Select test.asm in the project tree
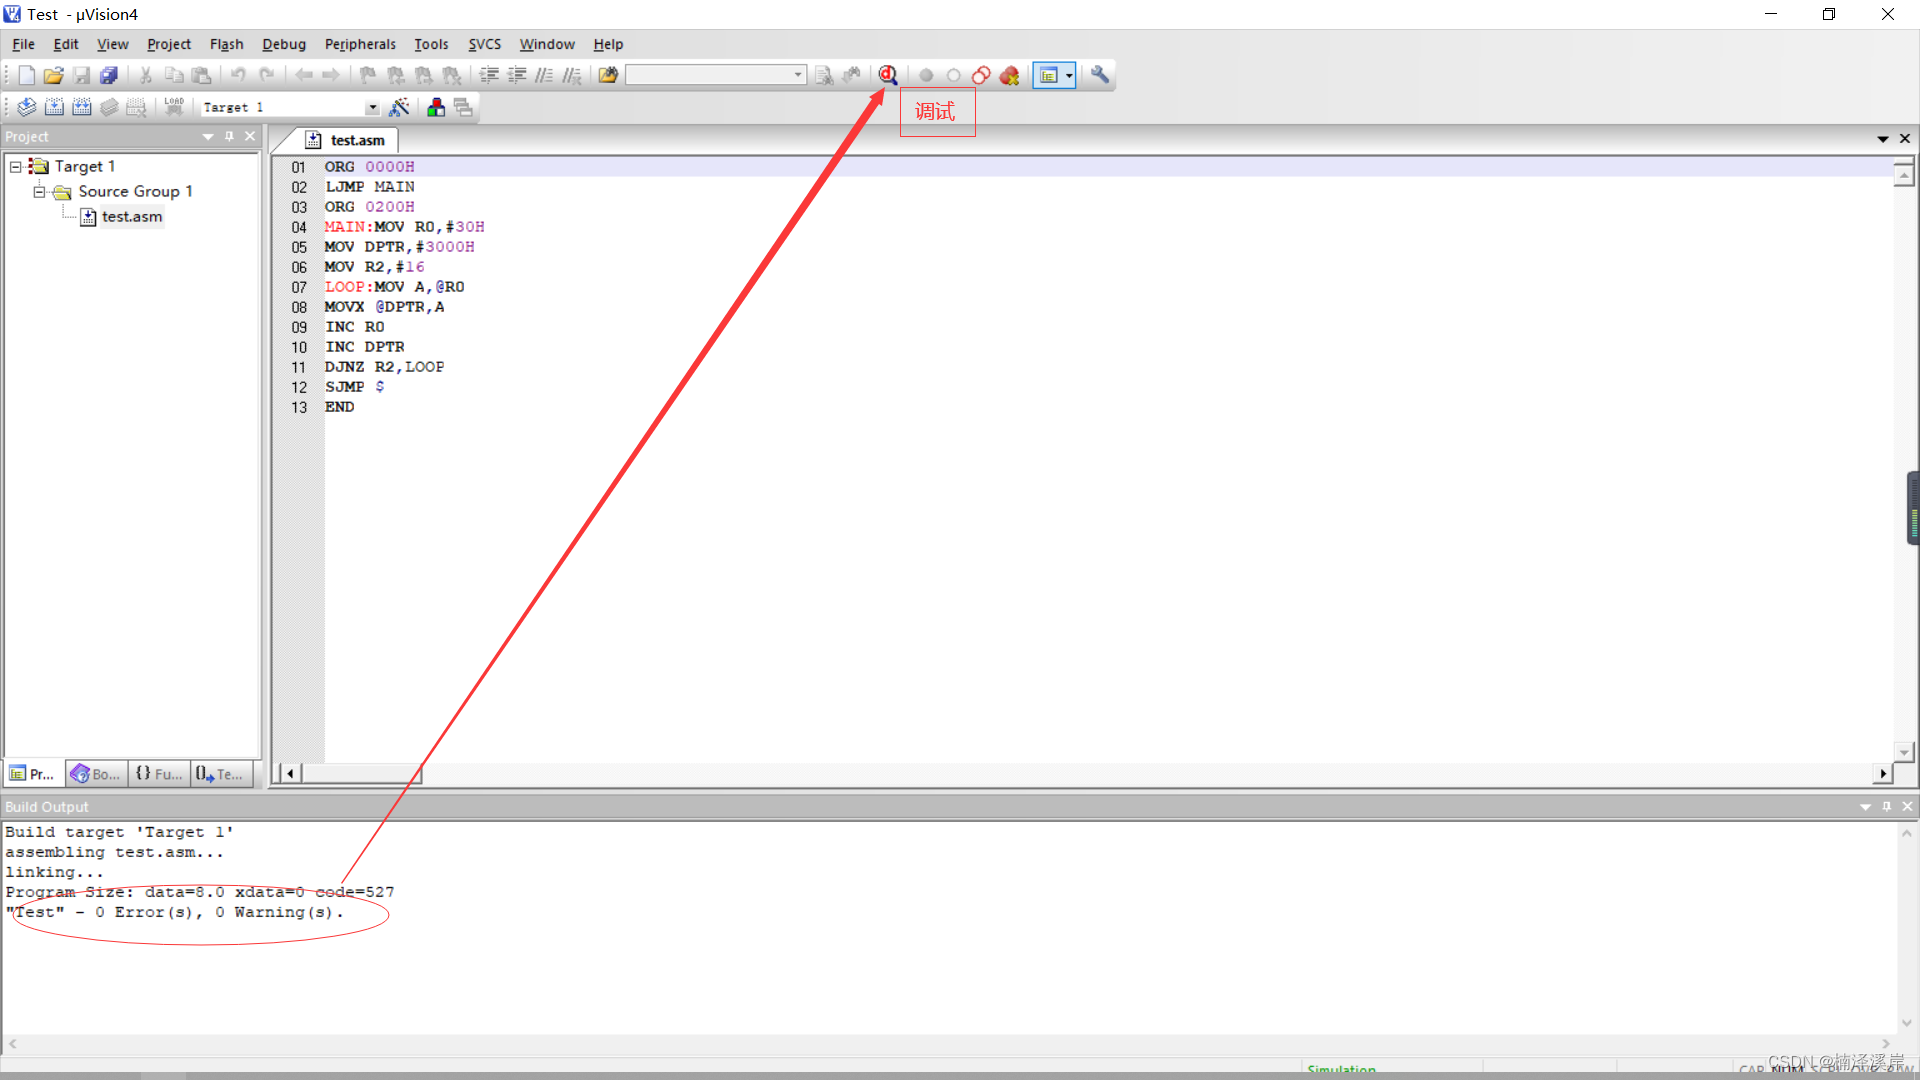 [131, 217]
